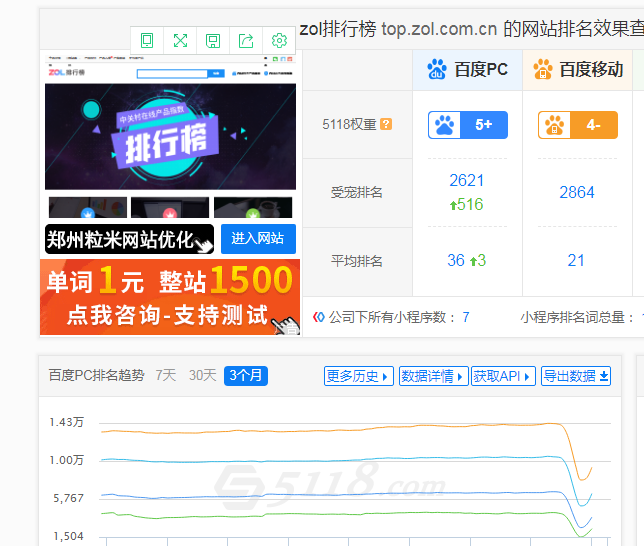Click the orange 单词1元 整站1500 ad banner
The width and height of the screenshot is (644, 546).
point(170,297)
